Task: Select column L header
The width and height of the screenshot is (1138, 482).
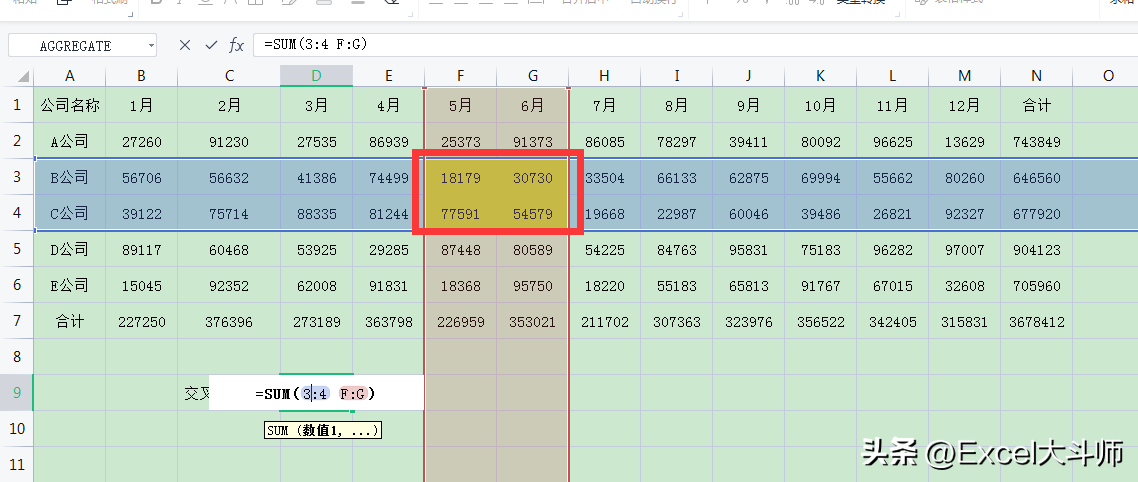Action: pos(893,75)
